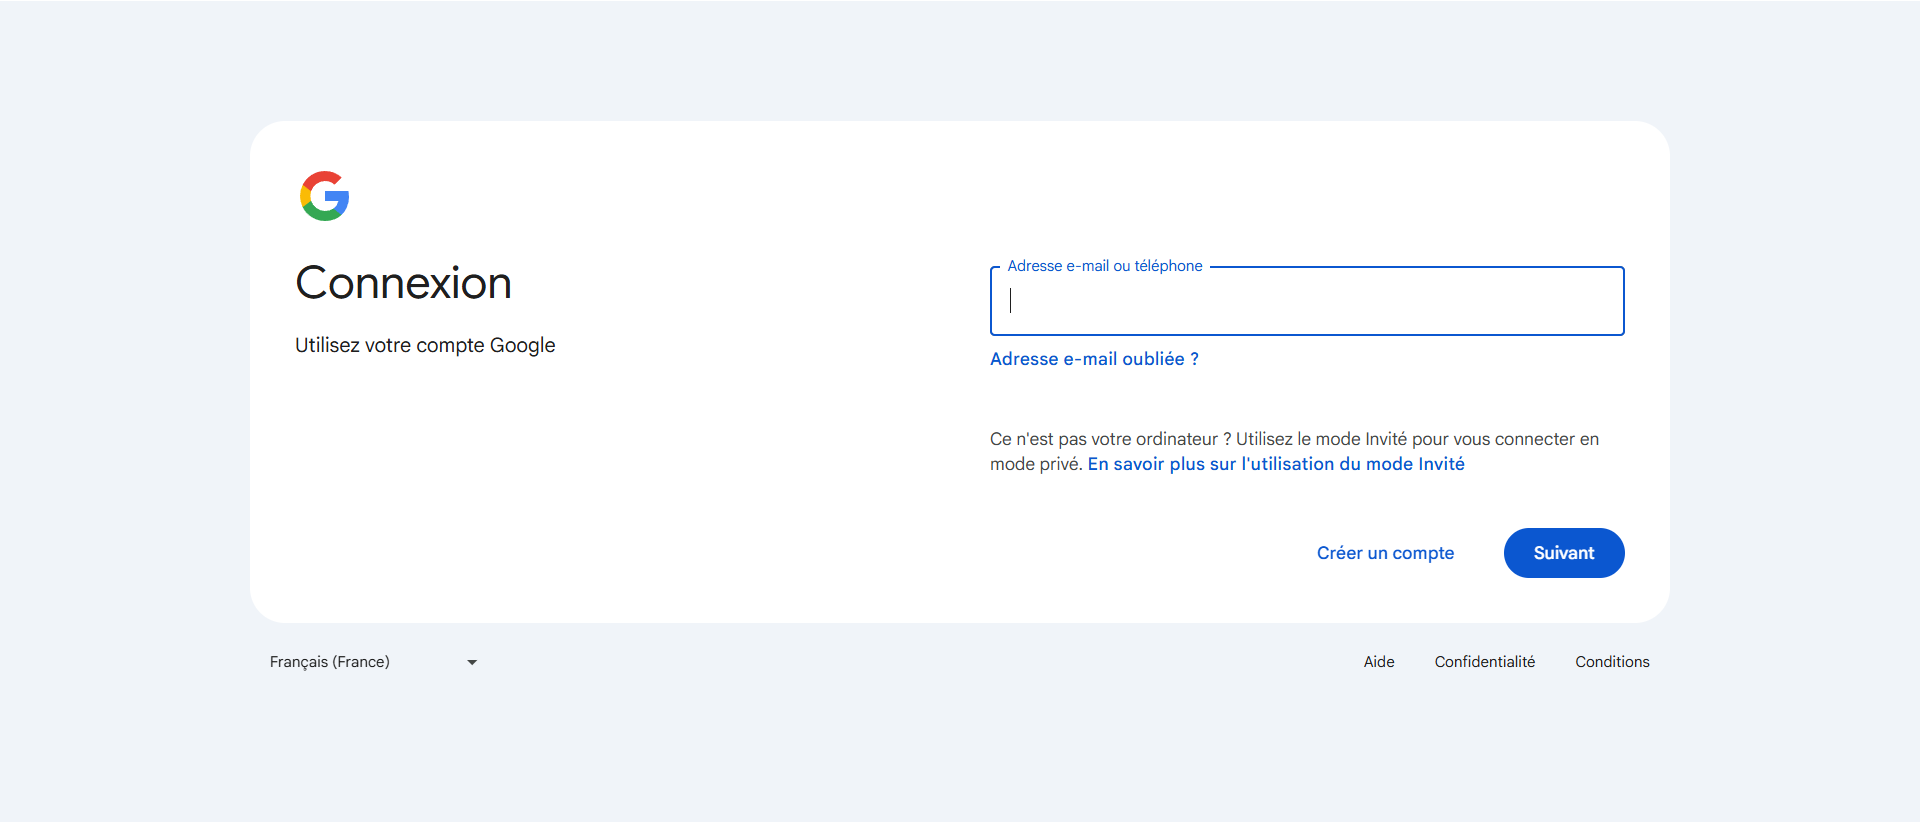This screenshot has width=1920, height=822.
Task: Open the 'Adresse e-mail oubliée ?' link
Action: coord(1093,358)
